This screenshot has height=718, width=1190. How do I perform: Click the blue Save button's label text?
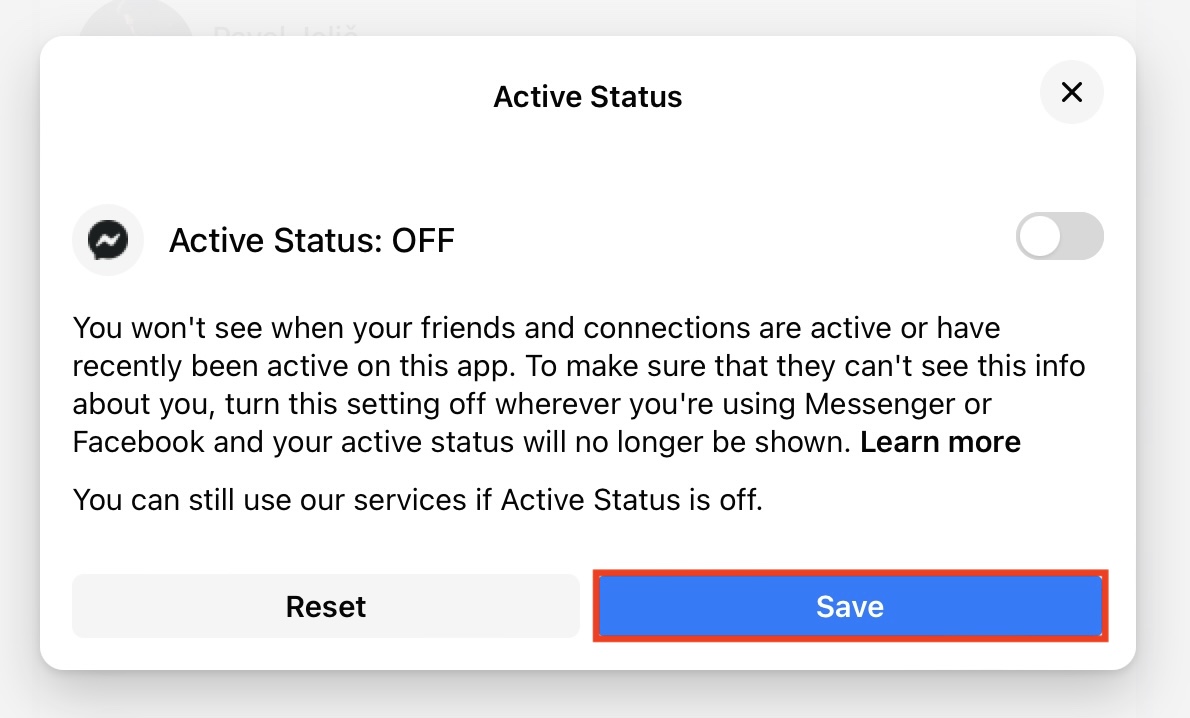[x=850, y=606]
